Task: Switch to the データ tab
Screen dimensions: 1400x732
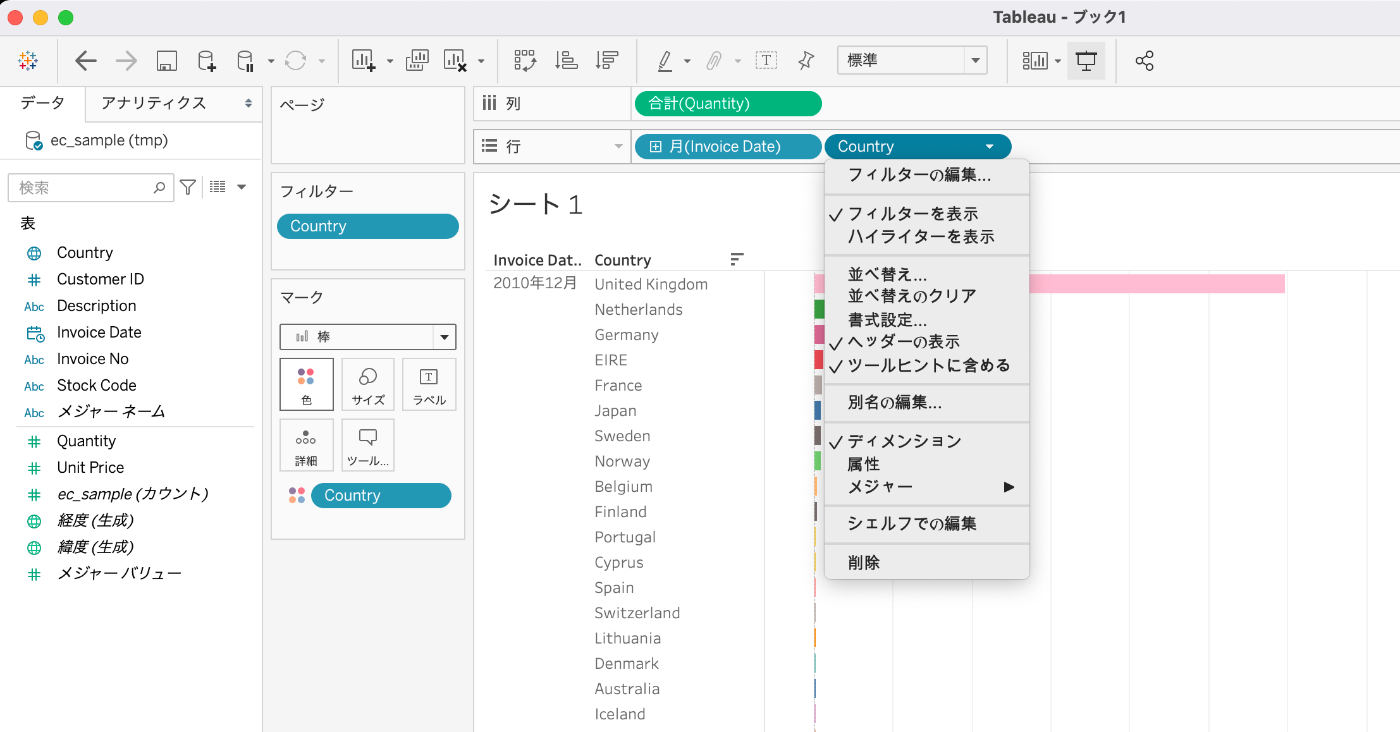Action: pos(43,103)
